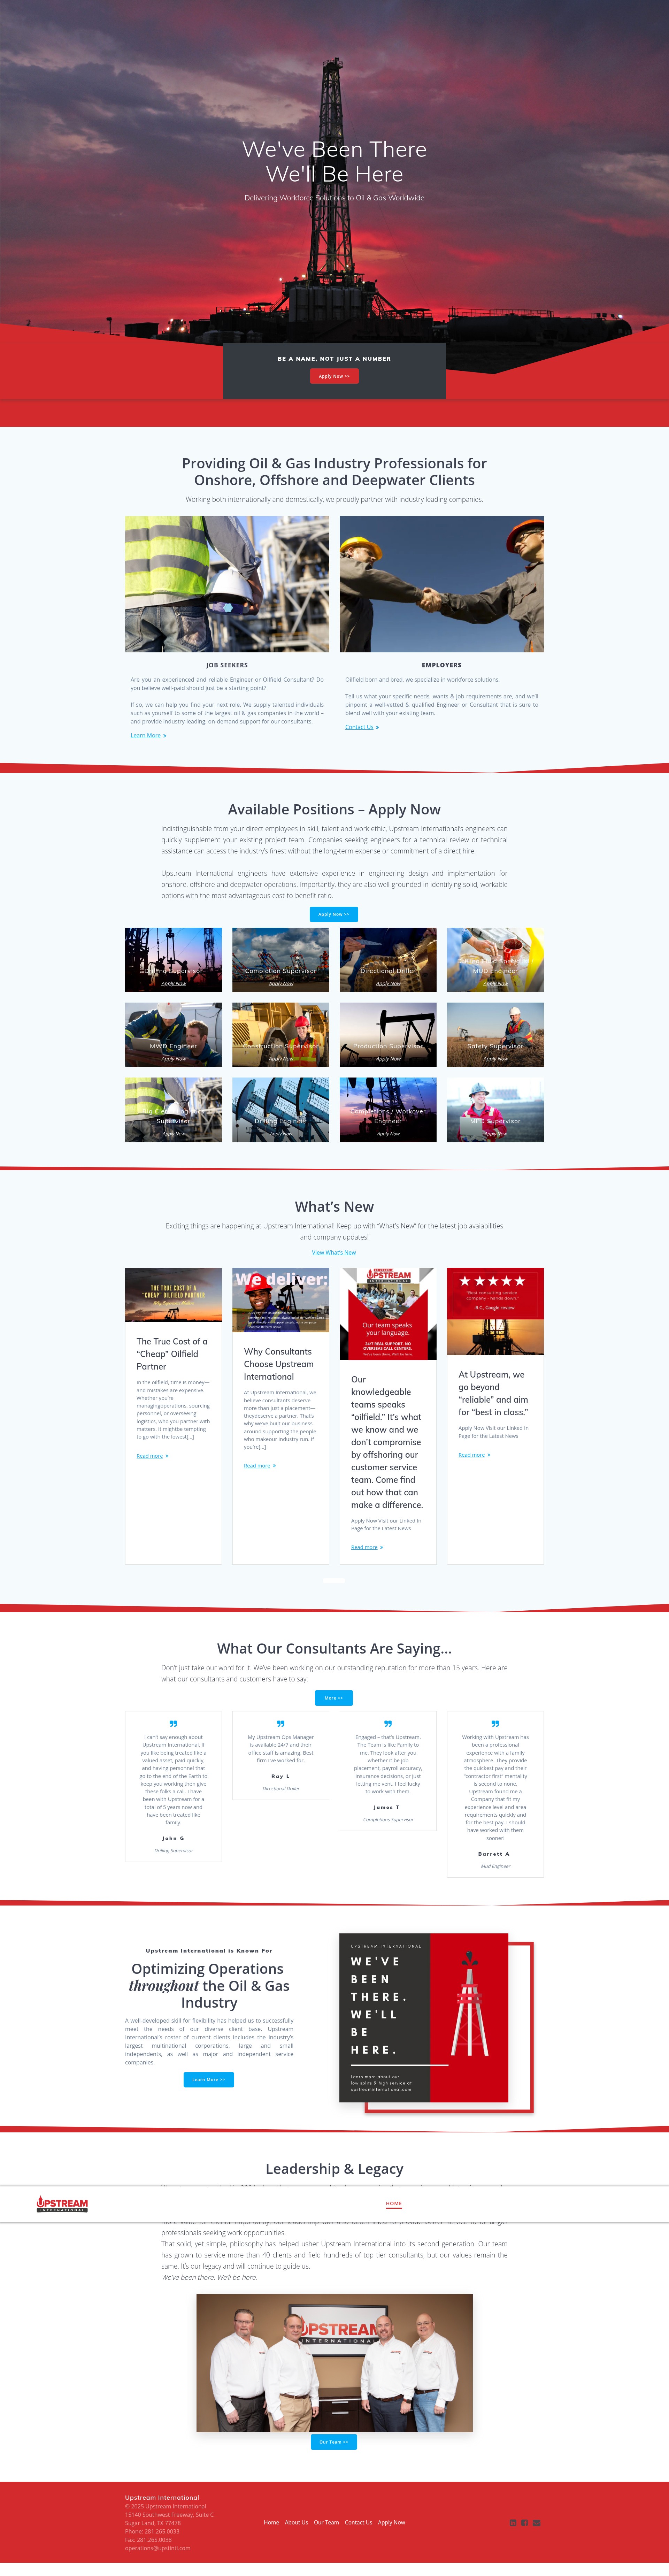
Task: Click Learn More link under Job Seekers
Action: point(148,735)
